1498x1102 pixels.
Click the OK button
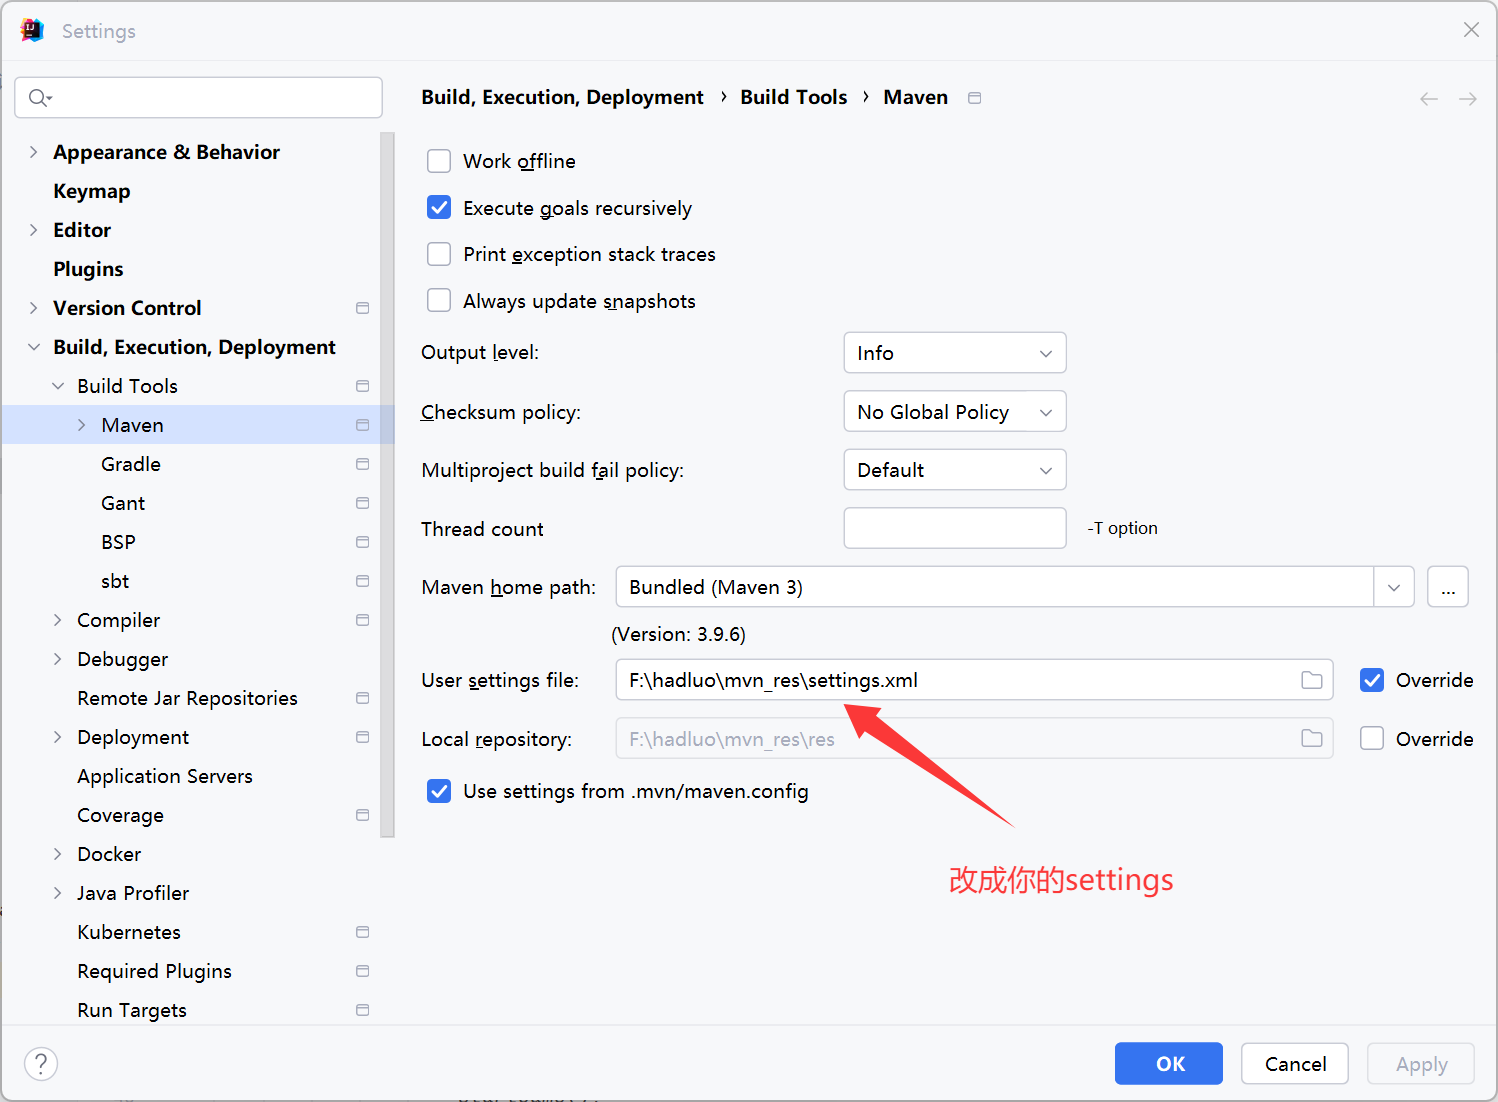click(x=1169, y=1063)
